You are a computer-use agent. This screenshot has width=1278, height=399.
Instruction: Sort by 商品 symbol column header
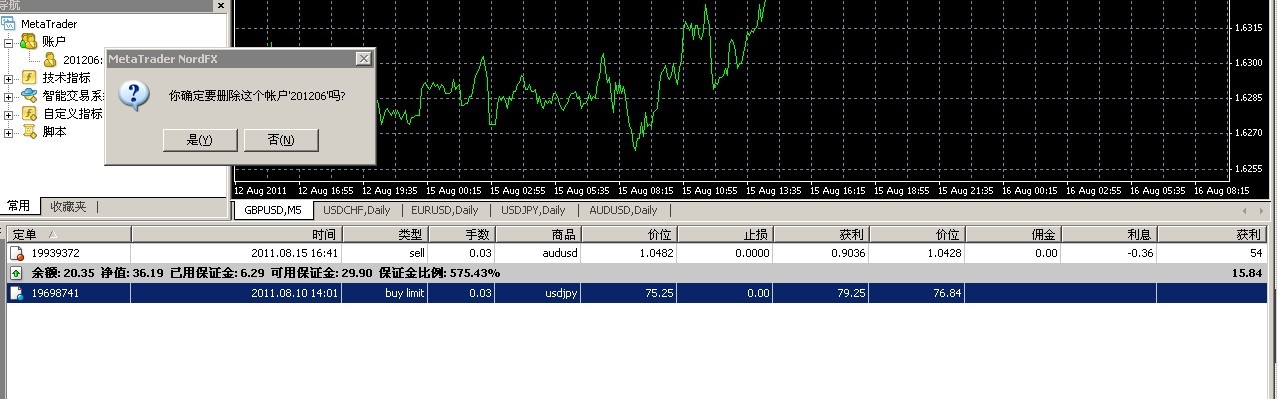tap(538, 234)
